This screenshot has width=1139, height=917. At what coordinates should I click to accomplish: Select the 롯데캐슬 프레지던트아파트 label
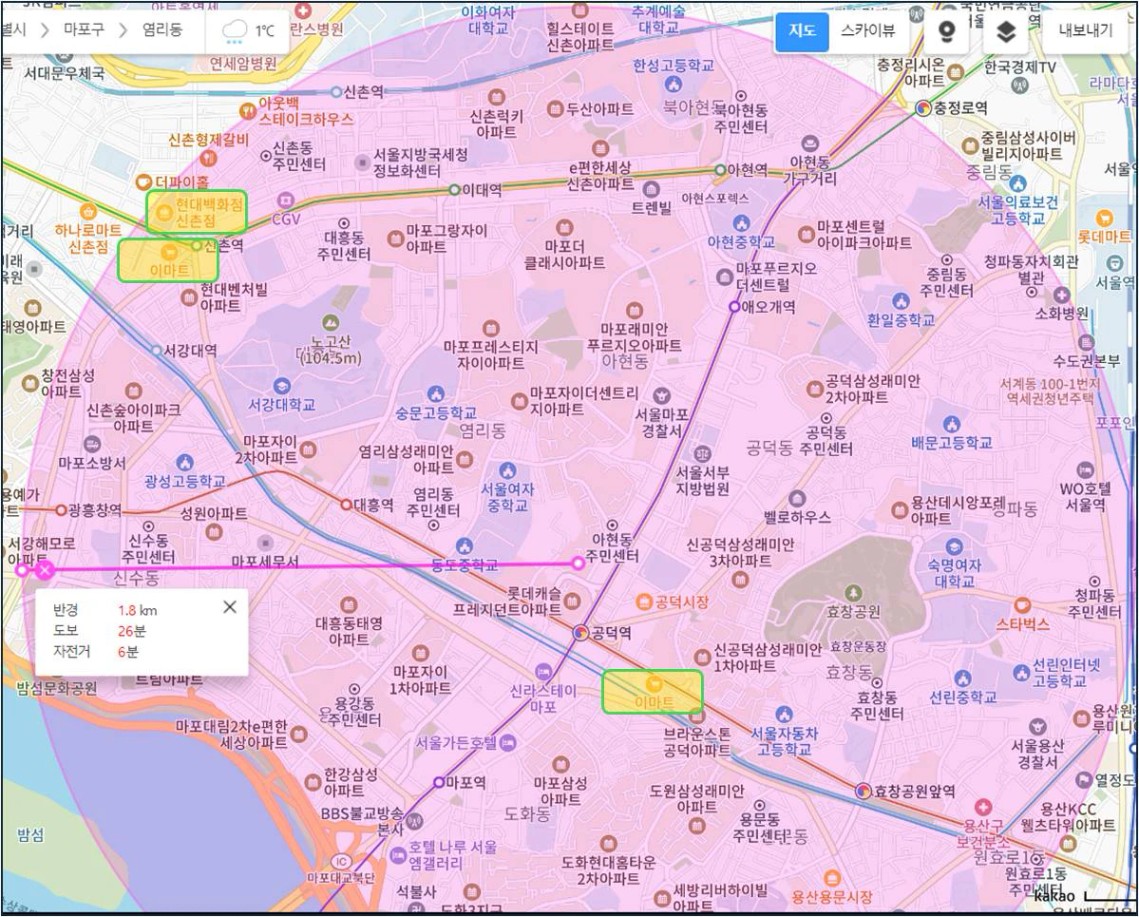coord(507,601)
